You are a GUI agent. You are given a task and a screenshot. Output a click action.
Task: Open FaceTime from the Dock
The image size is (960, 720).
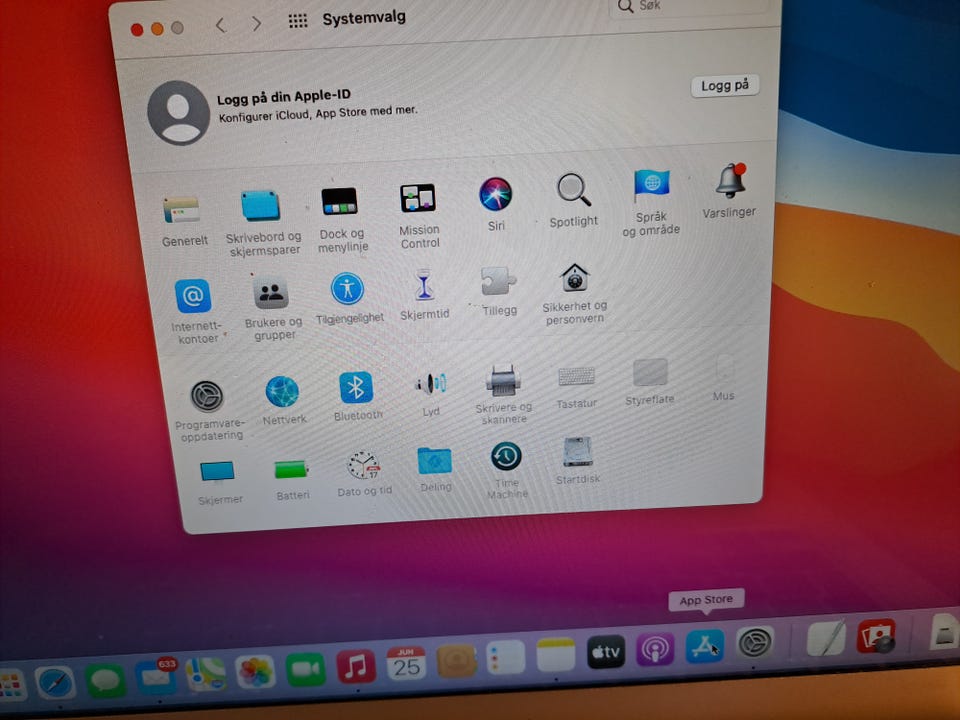coord(306,669)
